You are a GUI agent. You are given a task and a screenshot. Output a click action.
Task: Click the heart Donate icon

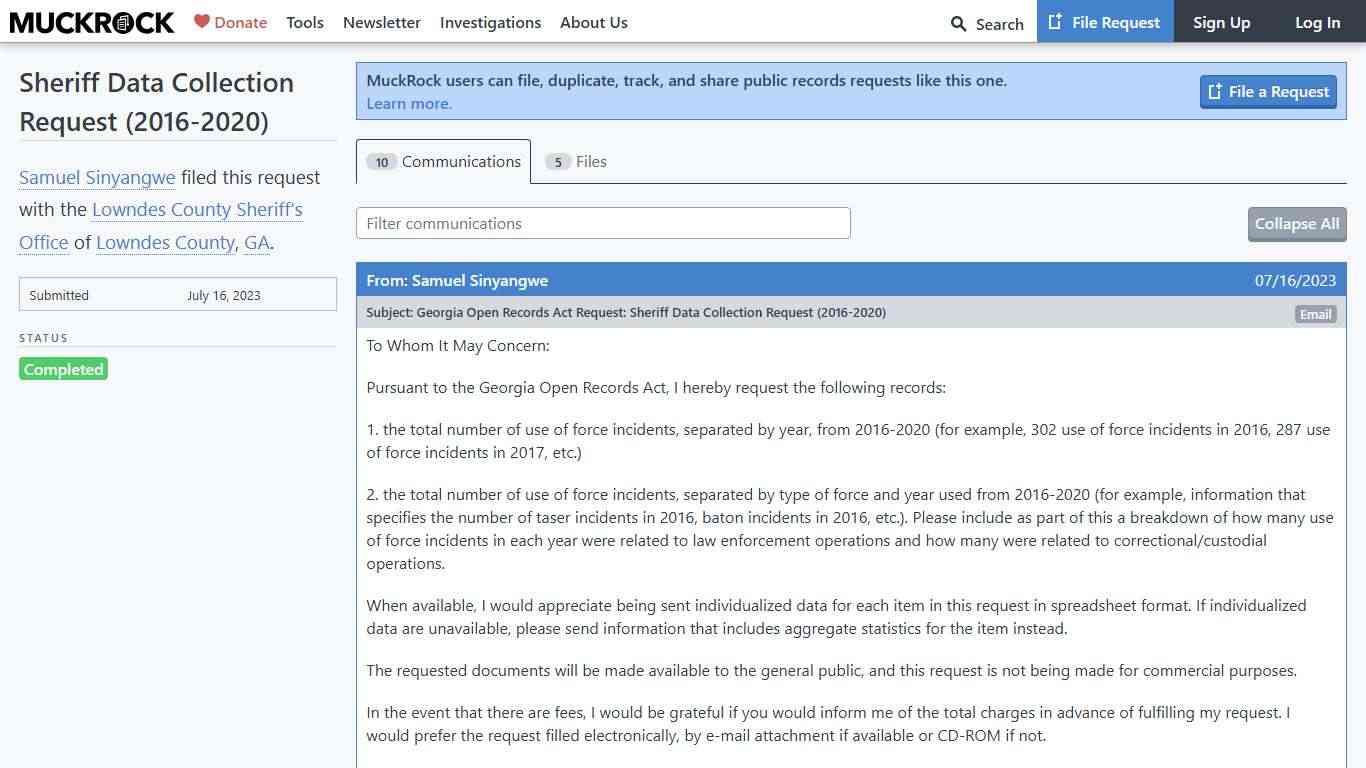[x=202, y=21]
